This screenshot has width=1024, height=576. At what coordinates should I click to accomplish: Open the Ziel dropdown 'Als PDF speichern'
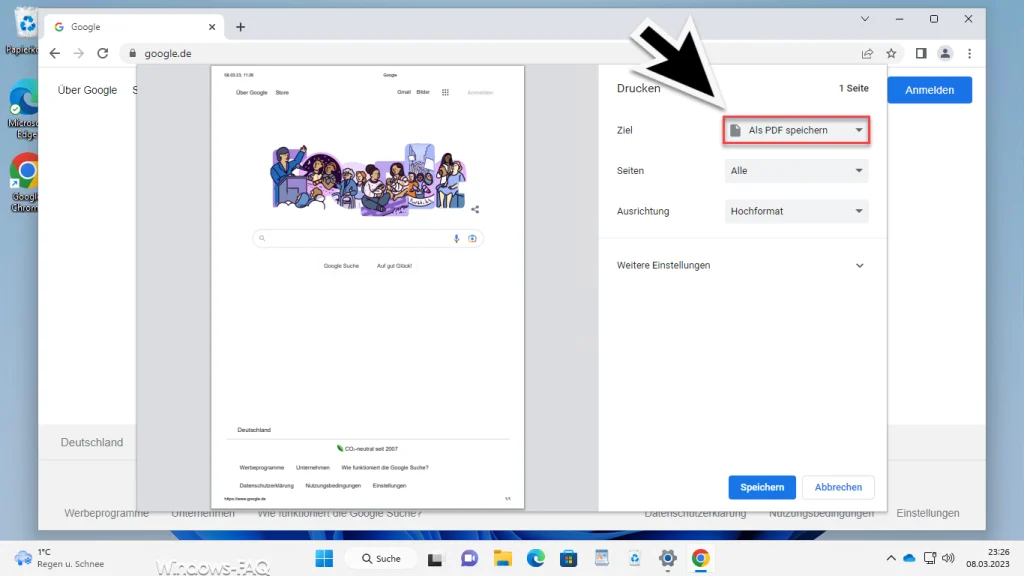796,130
